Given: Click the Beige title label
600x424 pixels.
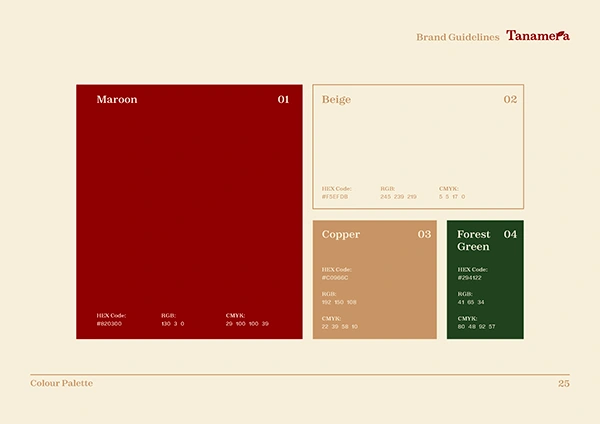Looking at the screenshot, I should pos(336,100).
